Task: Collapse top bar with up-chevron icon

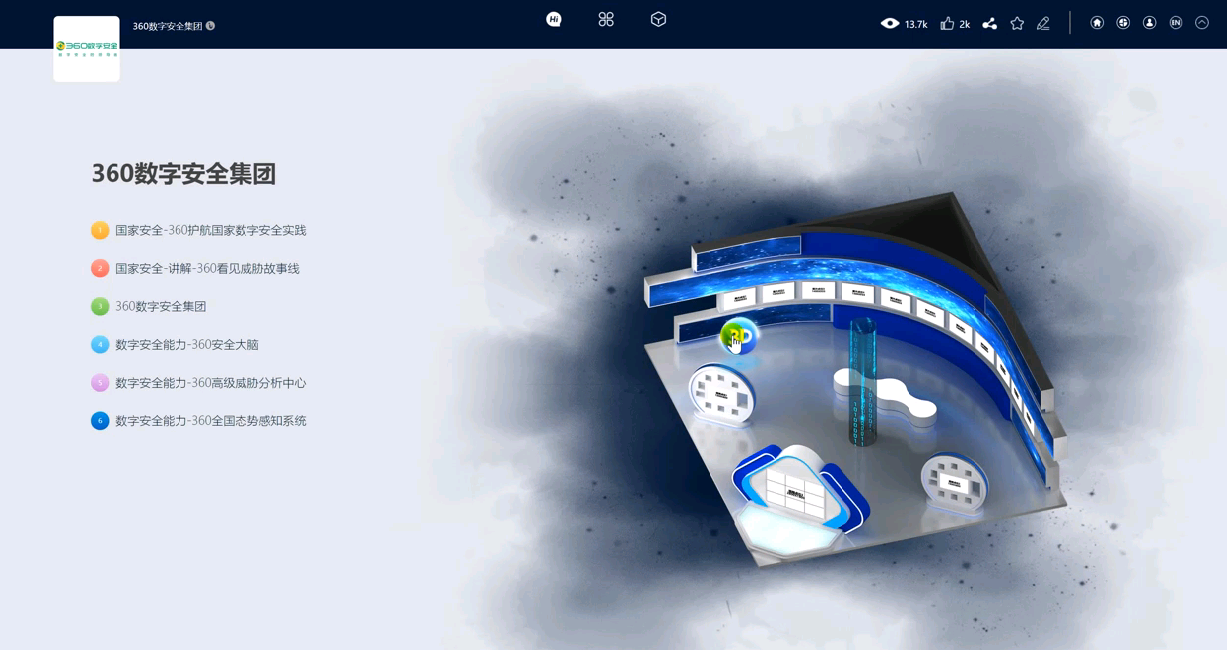Action: click(1202, 23)
